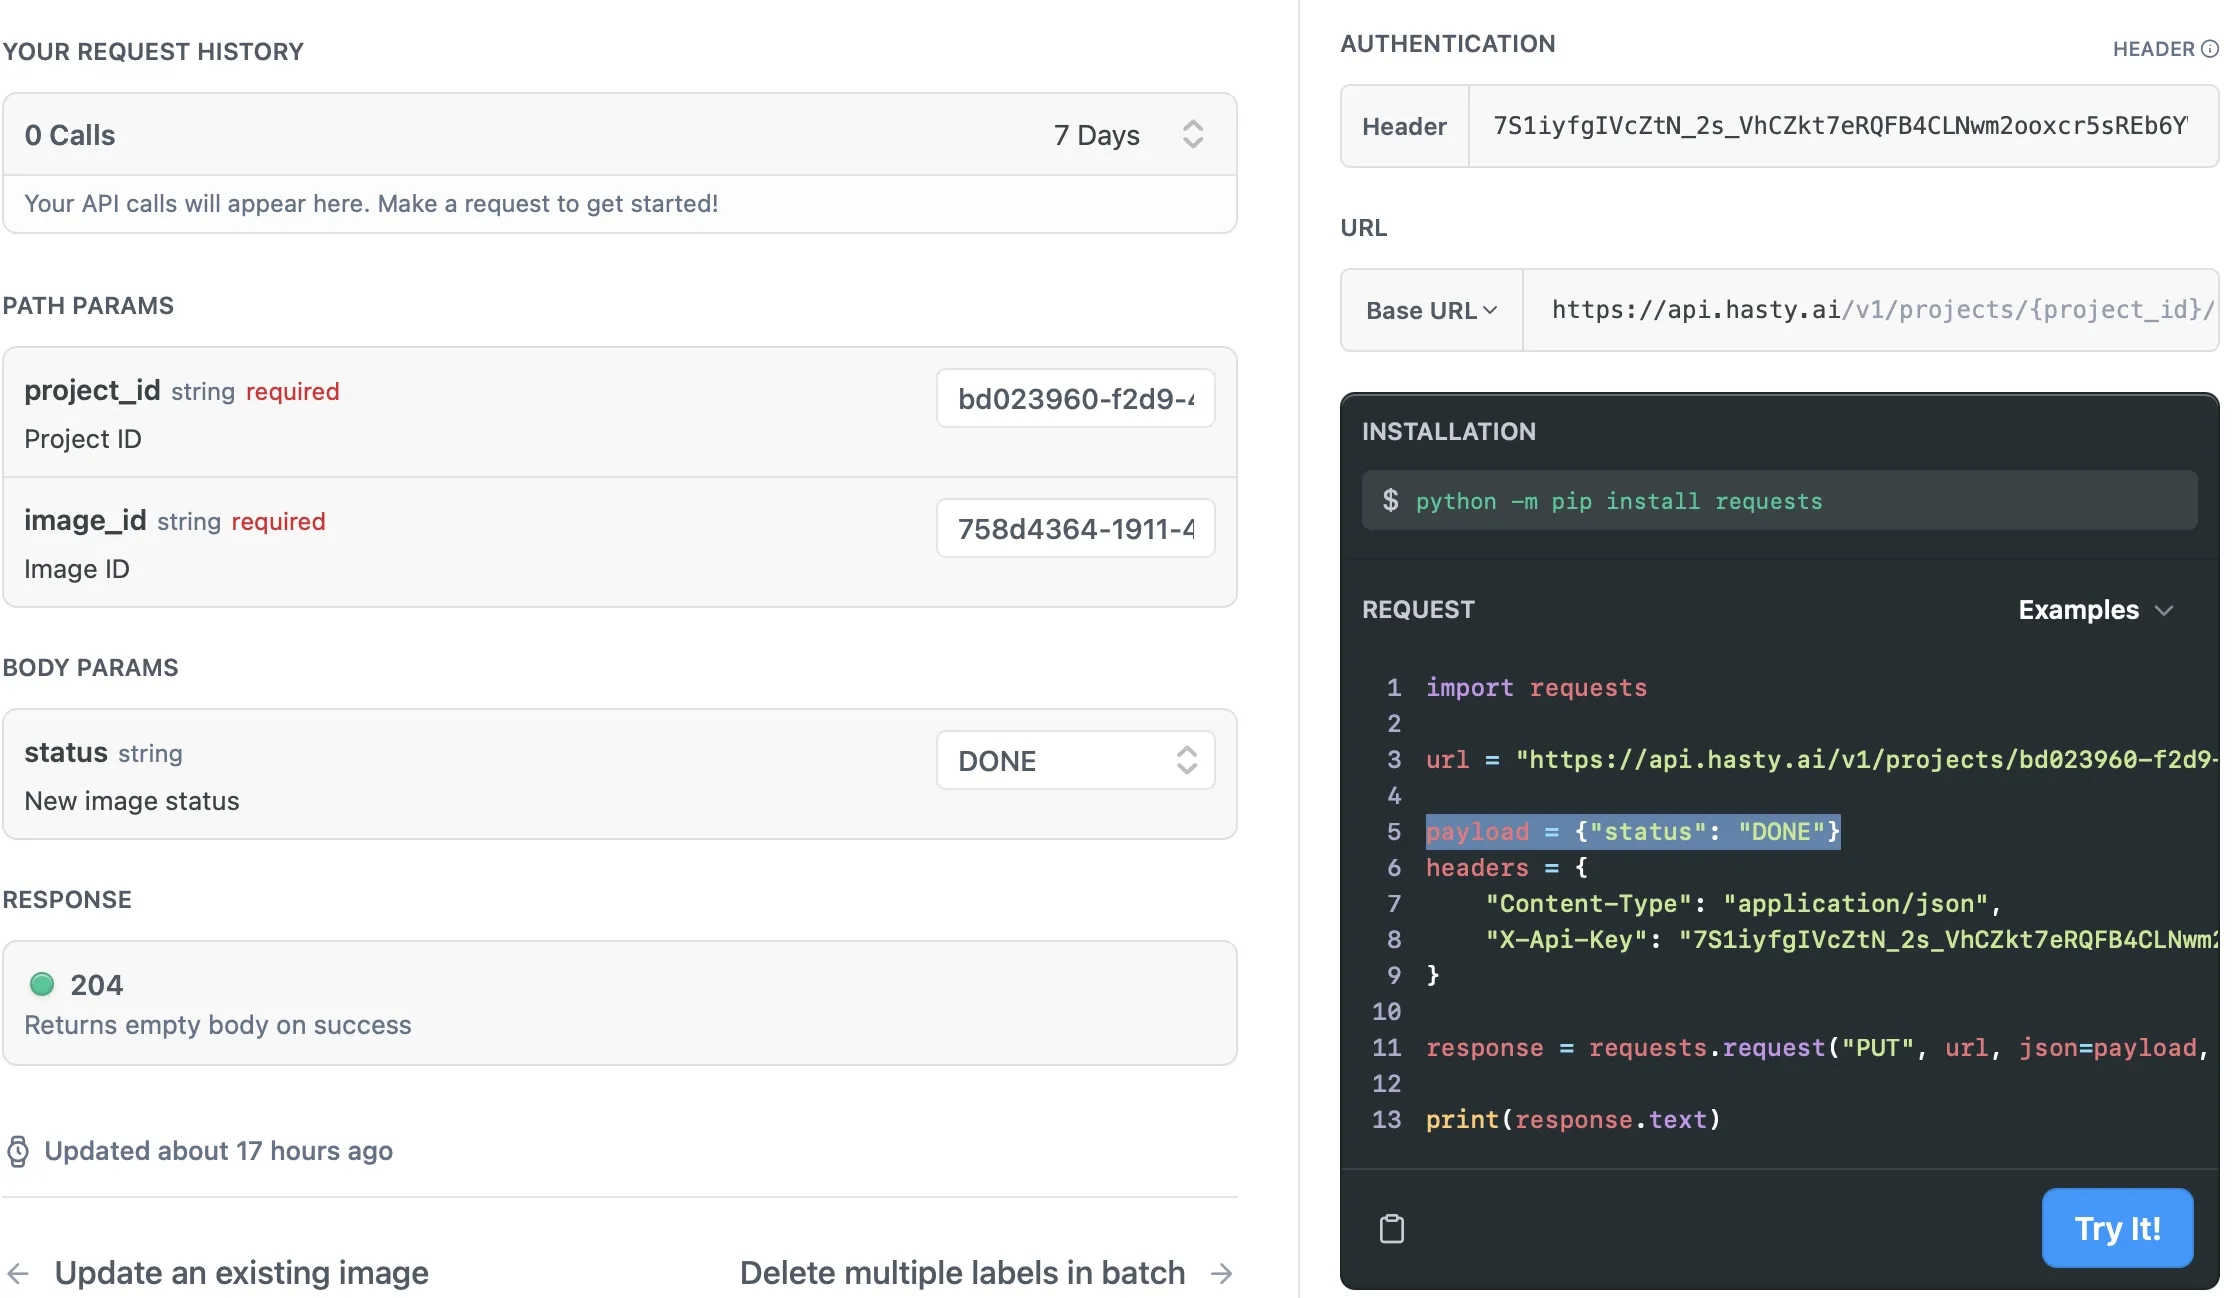
Task: Click the green 204 status dot
Action: [42, 985]
